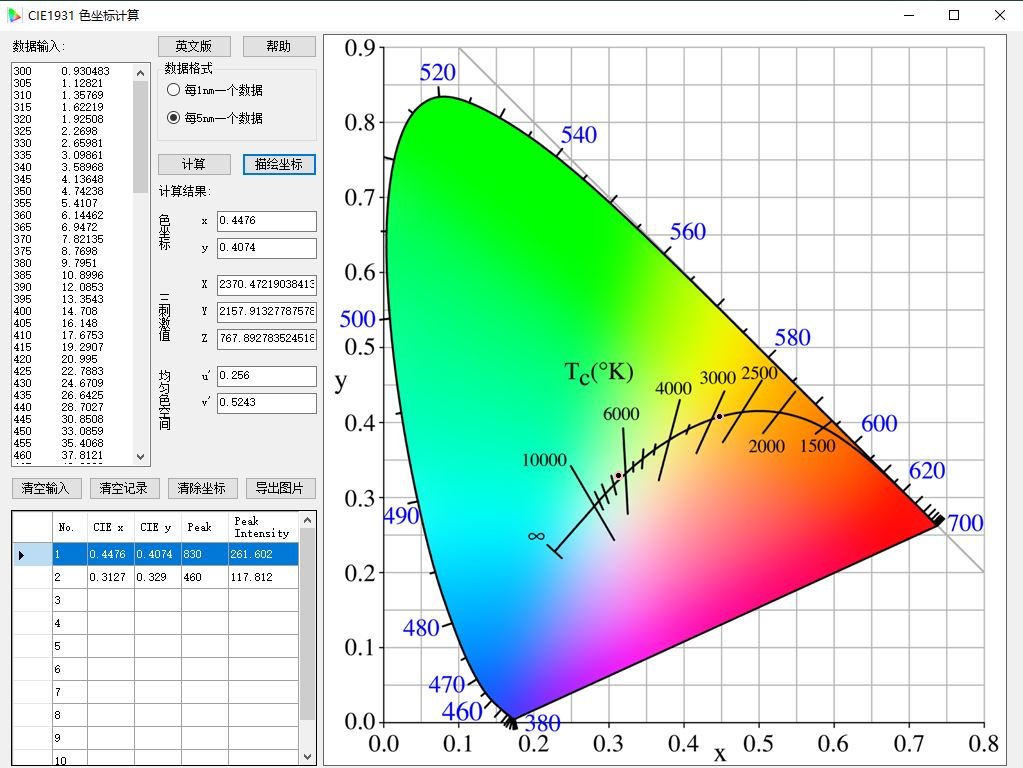Click the CIE x column header
Screen dimensions: 1023x768
tap(111, 527)
